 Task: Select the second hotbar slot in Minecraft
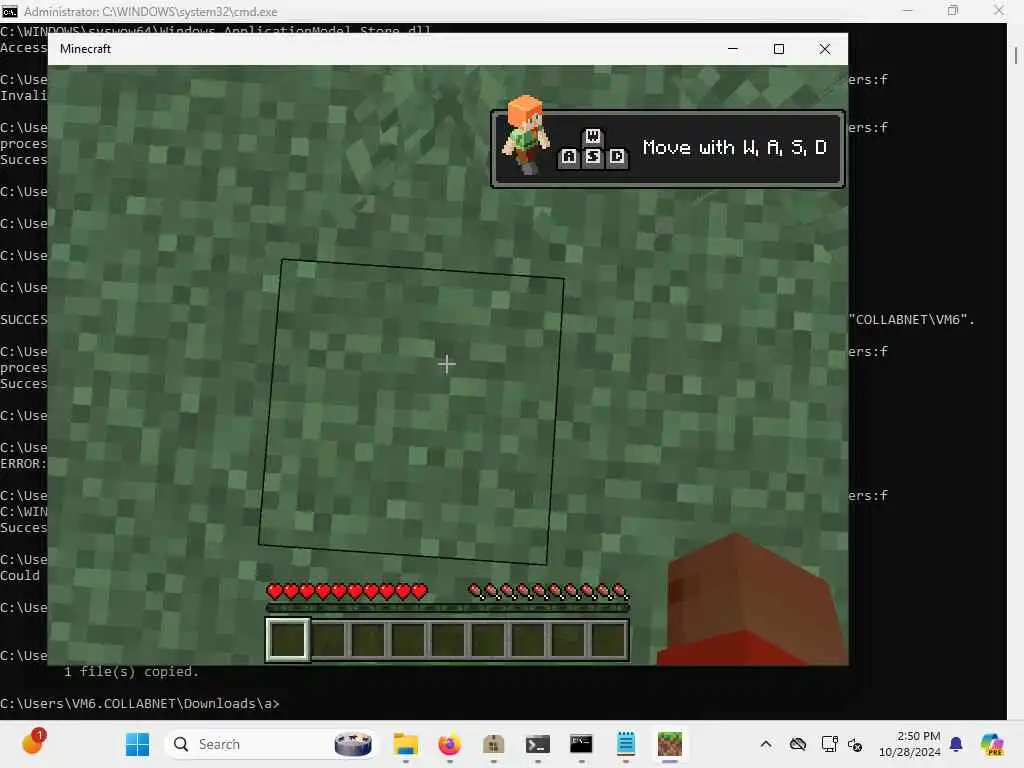tap(328, 639)
